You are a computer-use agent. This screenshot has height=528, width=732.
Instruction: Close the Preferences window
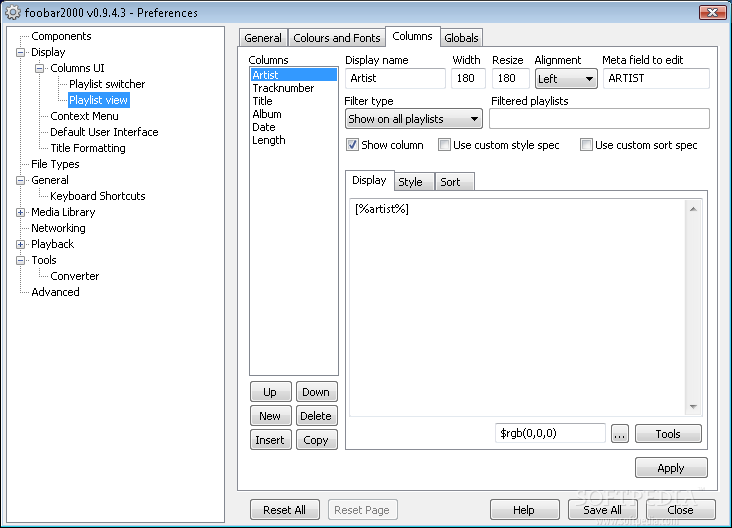click(x=712, y=13)
